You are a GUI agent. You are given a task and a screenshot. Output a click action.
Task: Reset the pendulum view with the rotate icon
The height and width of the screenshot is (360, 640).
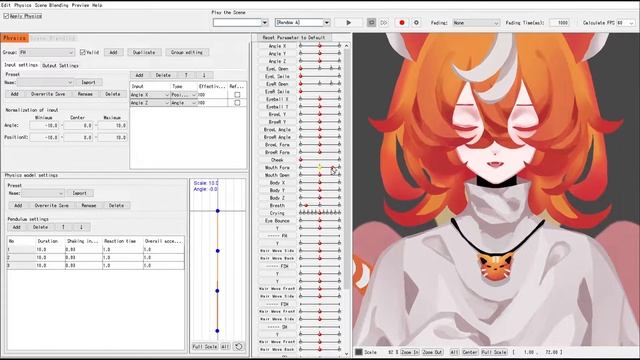pyautogui.click(x=239, y=347)
